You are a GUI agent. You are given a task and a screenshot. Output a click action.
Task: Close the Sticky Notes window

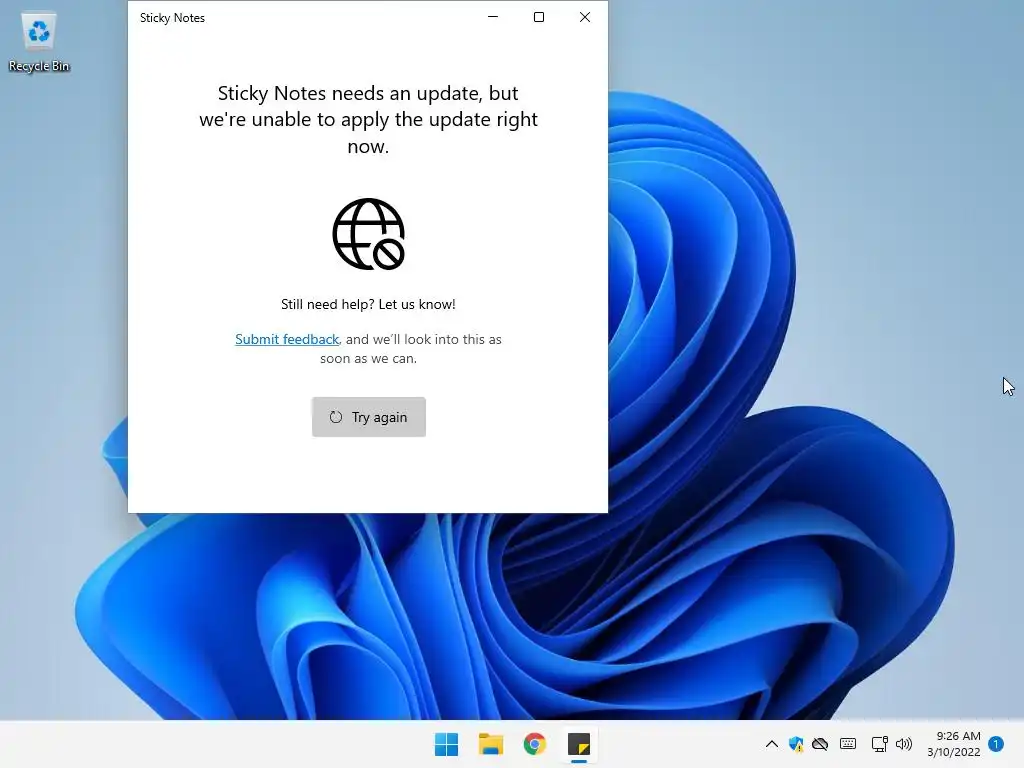click(585, 17)
